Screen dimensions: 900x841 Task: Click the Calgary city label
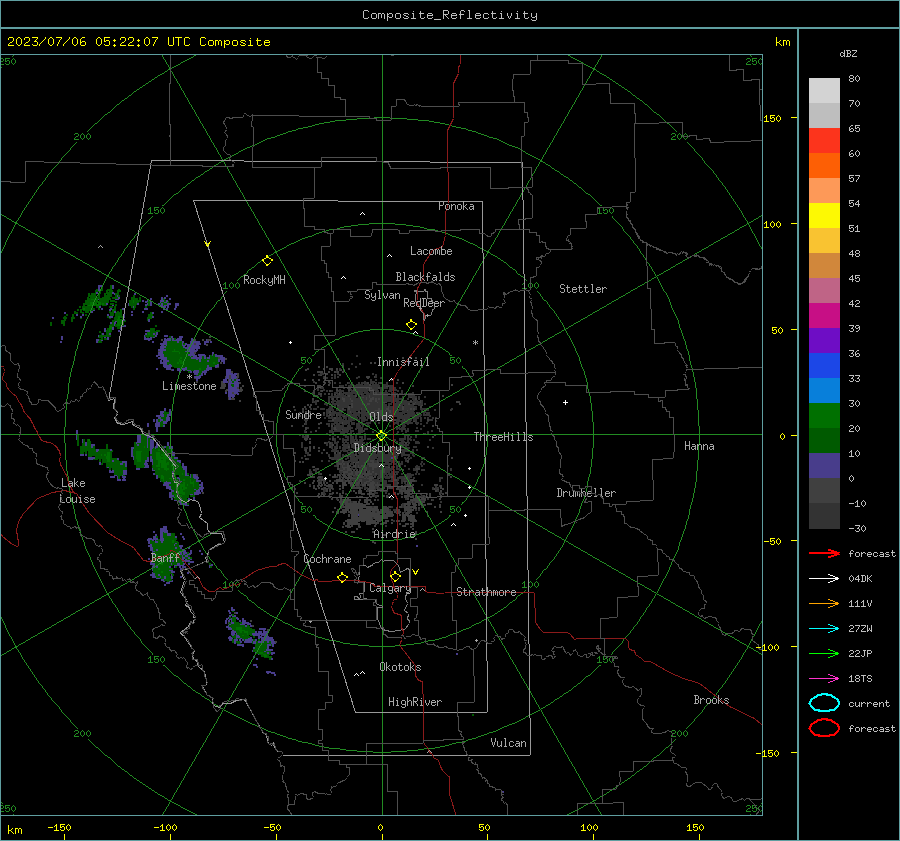390,588
